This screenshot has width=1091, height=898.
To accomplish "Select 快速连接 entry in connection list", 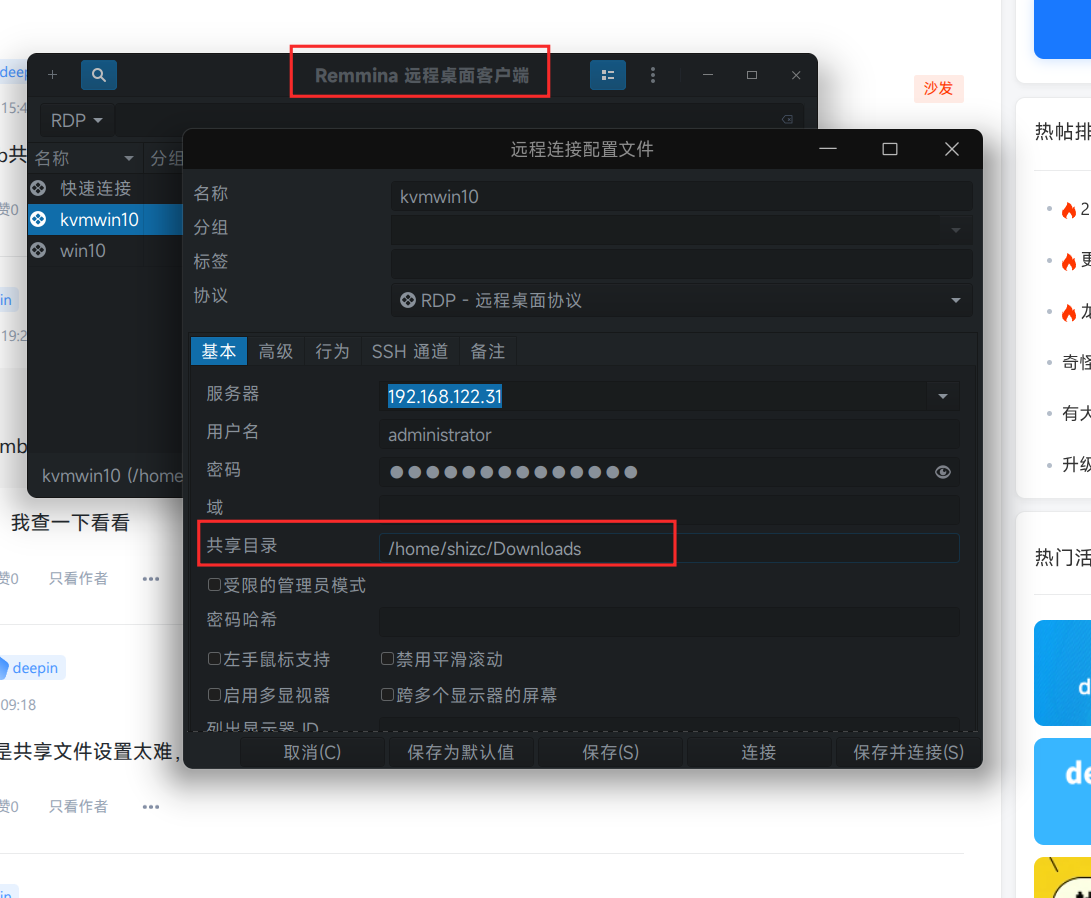I will point(105,188).
